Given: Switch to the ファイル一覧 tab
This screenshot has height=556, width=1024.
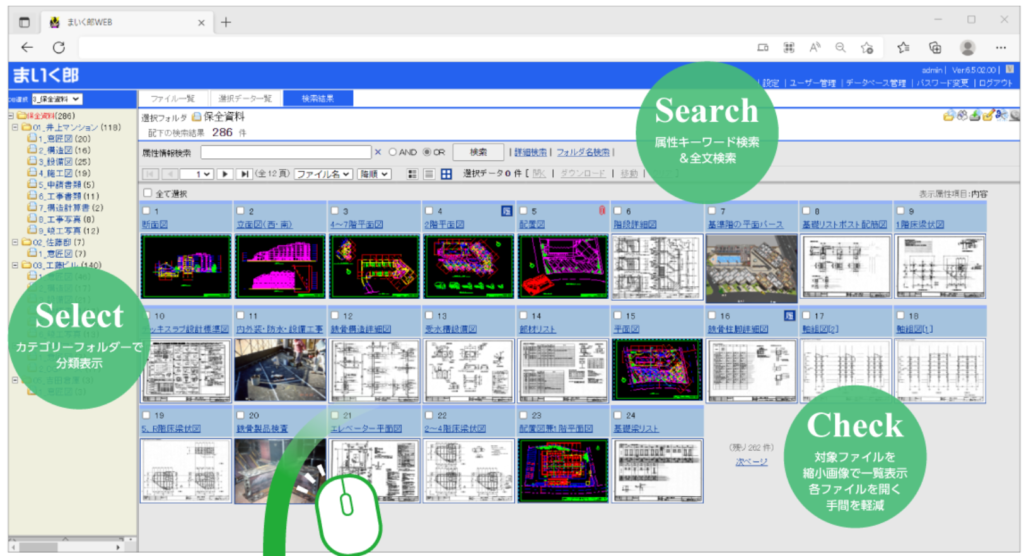Looking at the screenshot, I should pyautogui.click(x=170, y=99).
